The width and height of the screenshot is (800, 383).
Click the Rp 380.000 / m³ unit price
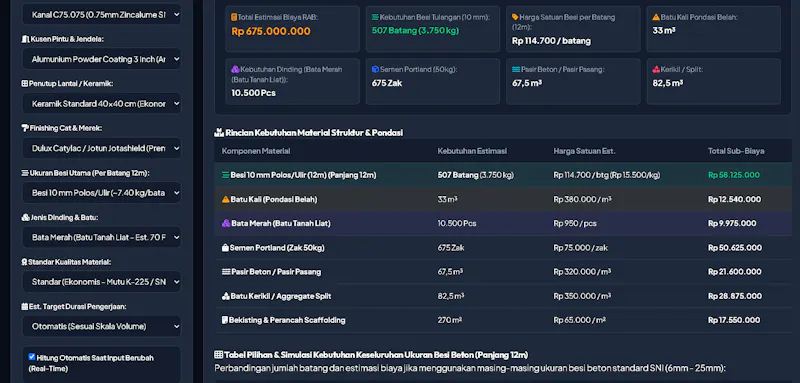pos(583,199)
